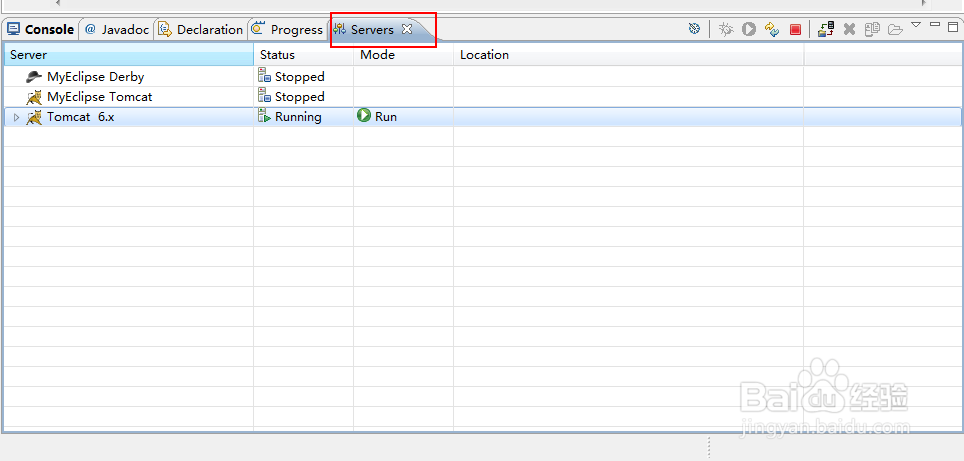Click the Run mode cell of Tomcat 6.x
This screenshot has height=461, width=964.
403,117
